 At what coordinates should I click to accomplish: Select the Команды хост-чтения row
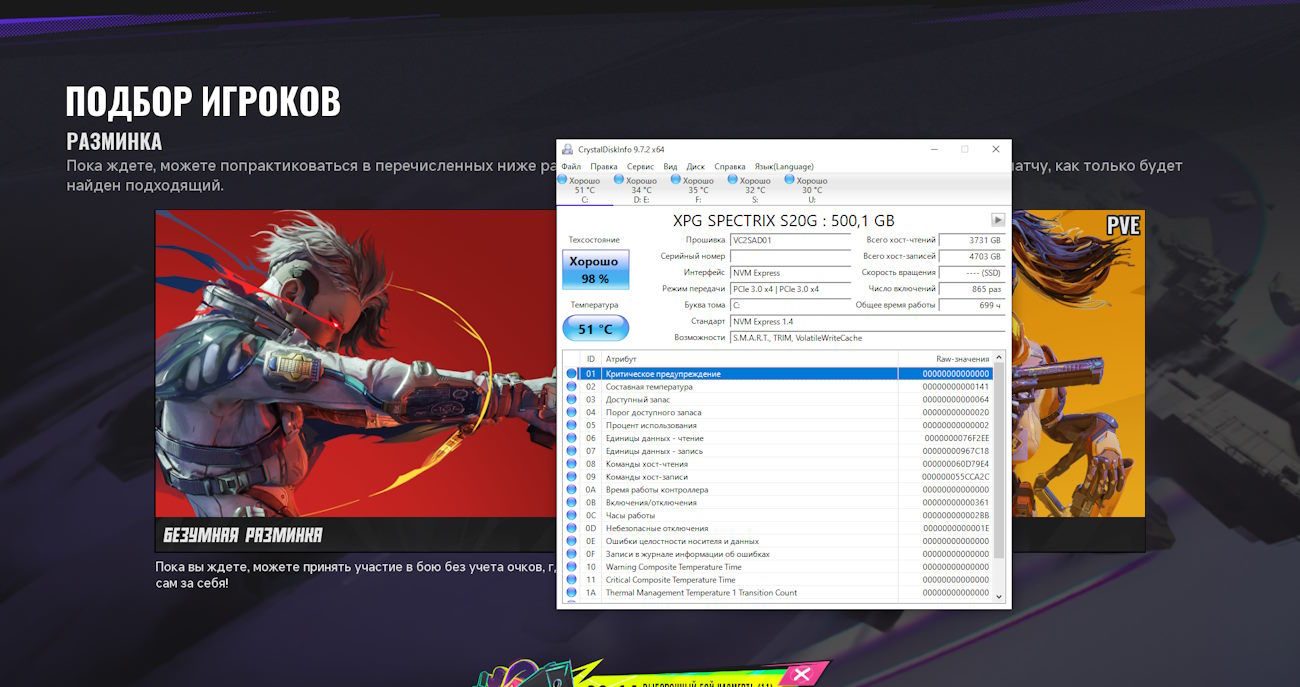(x=777, y=464)
